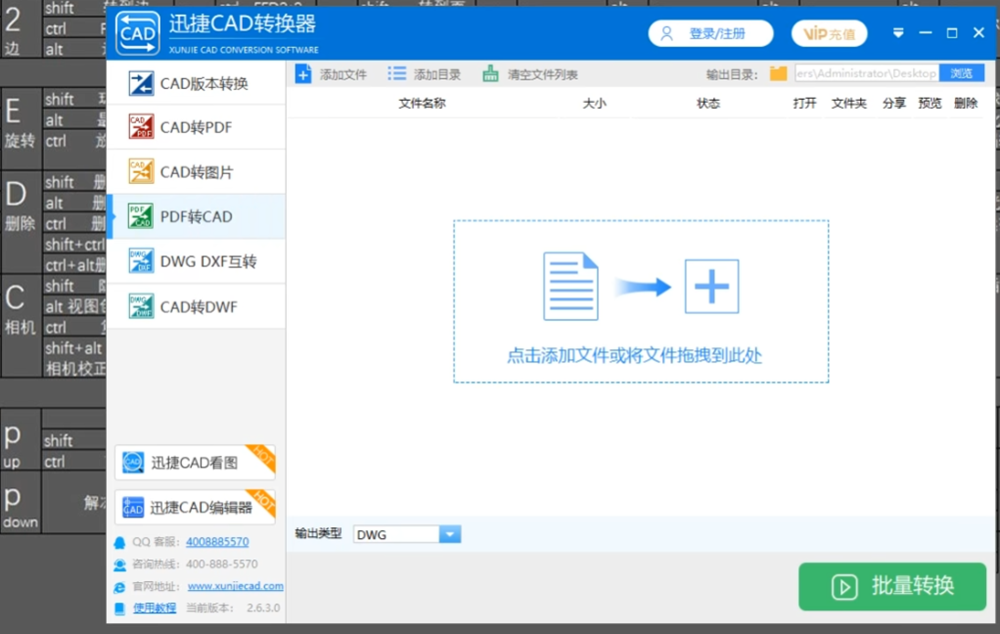The height and width of the screenshot is (634, 1000).
Task: Click the 'shift+ctrl' row in background window
Action: coord(75,244)
